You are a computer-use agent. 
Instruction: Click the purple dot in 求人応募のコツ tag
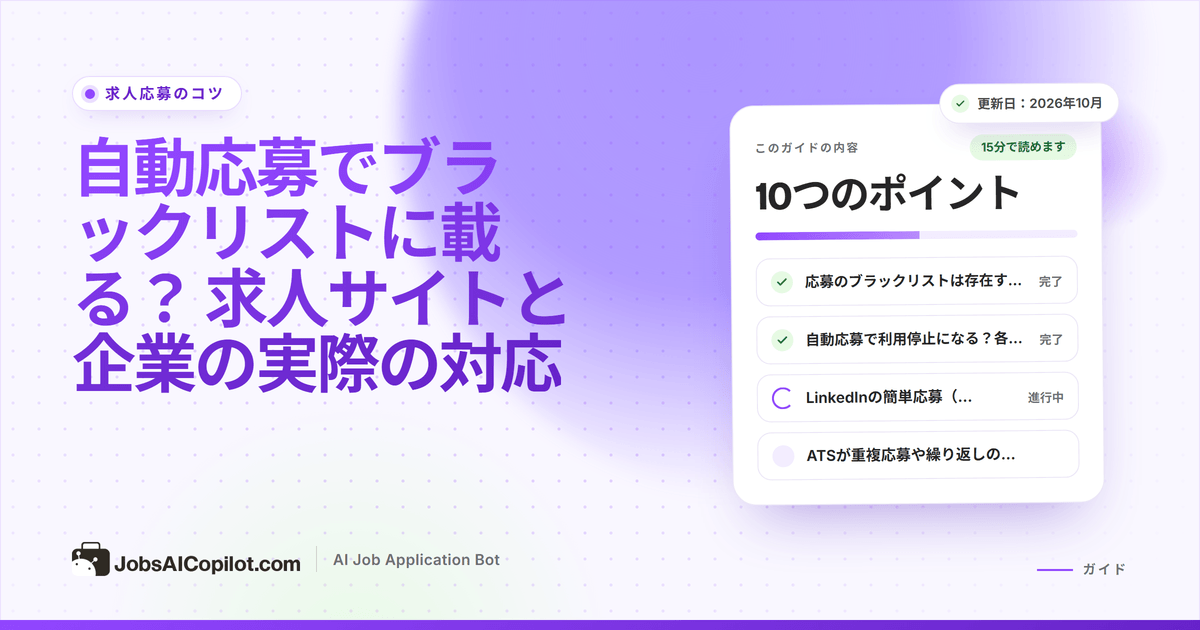(x=90, y=94)
